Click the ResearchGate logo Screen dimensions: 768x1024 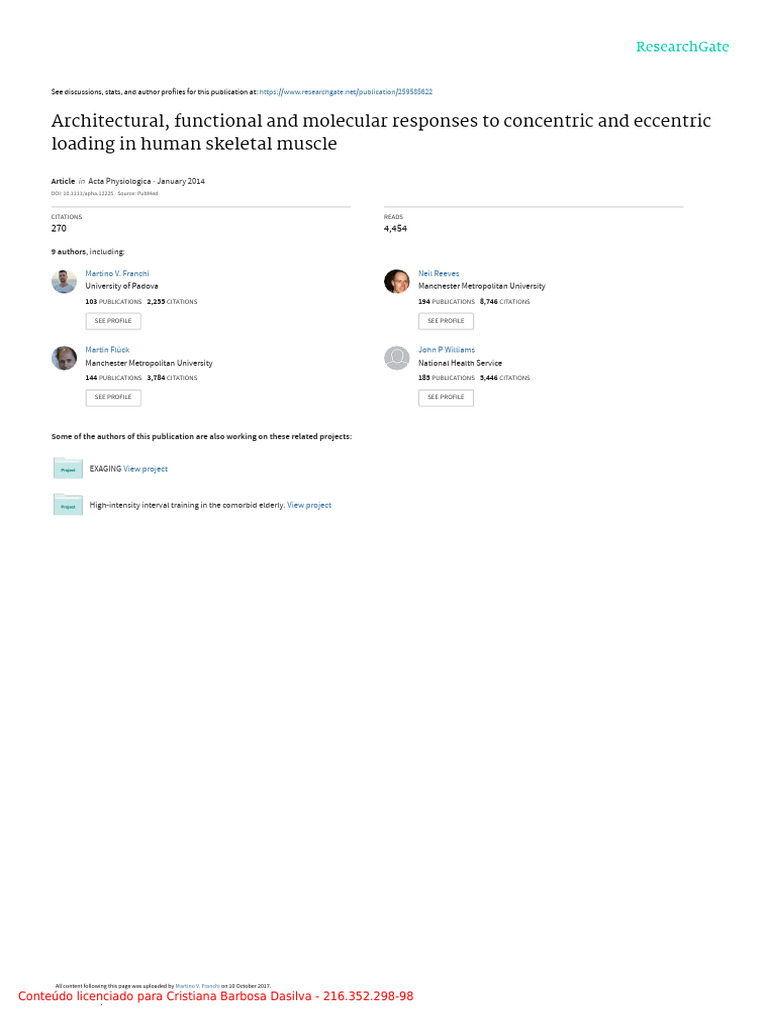pyautogui.click(x=682, y=47)
